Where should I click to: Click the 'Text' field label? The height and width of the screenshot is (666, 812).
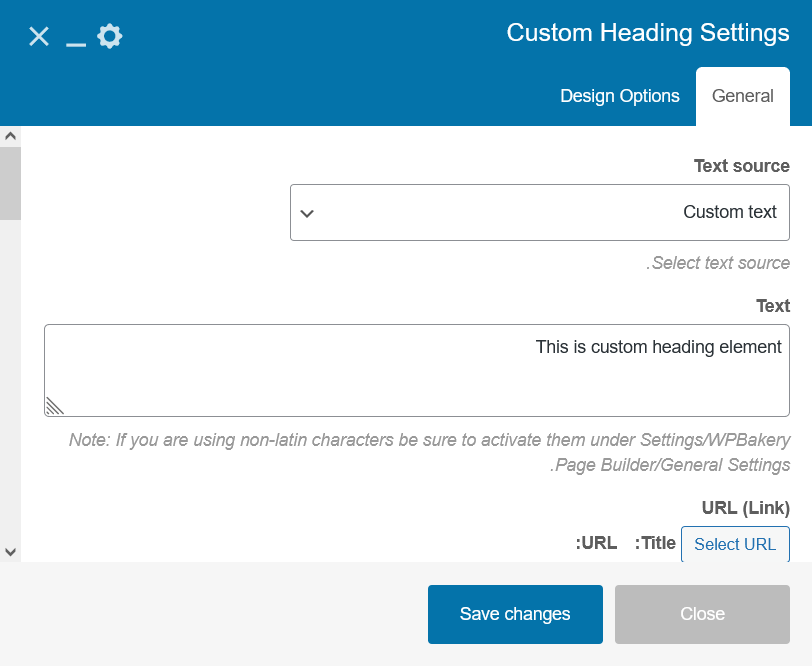coord(773,306)
